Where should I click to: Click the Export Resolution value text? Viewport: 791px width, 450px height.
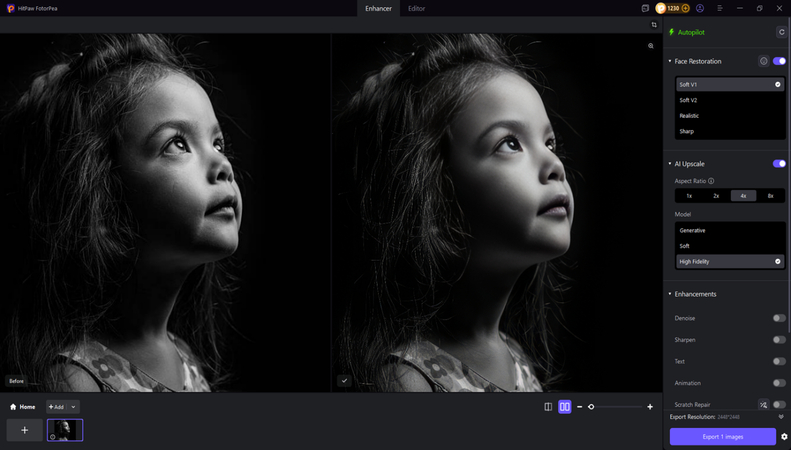click(728, 417)
